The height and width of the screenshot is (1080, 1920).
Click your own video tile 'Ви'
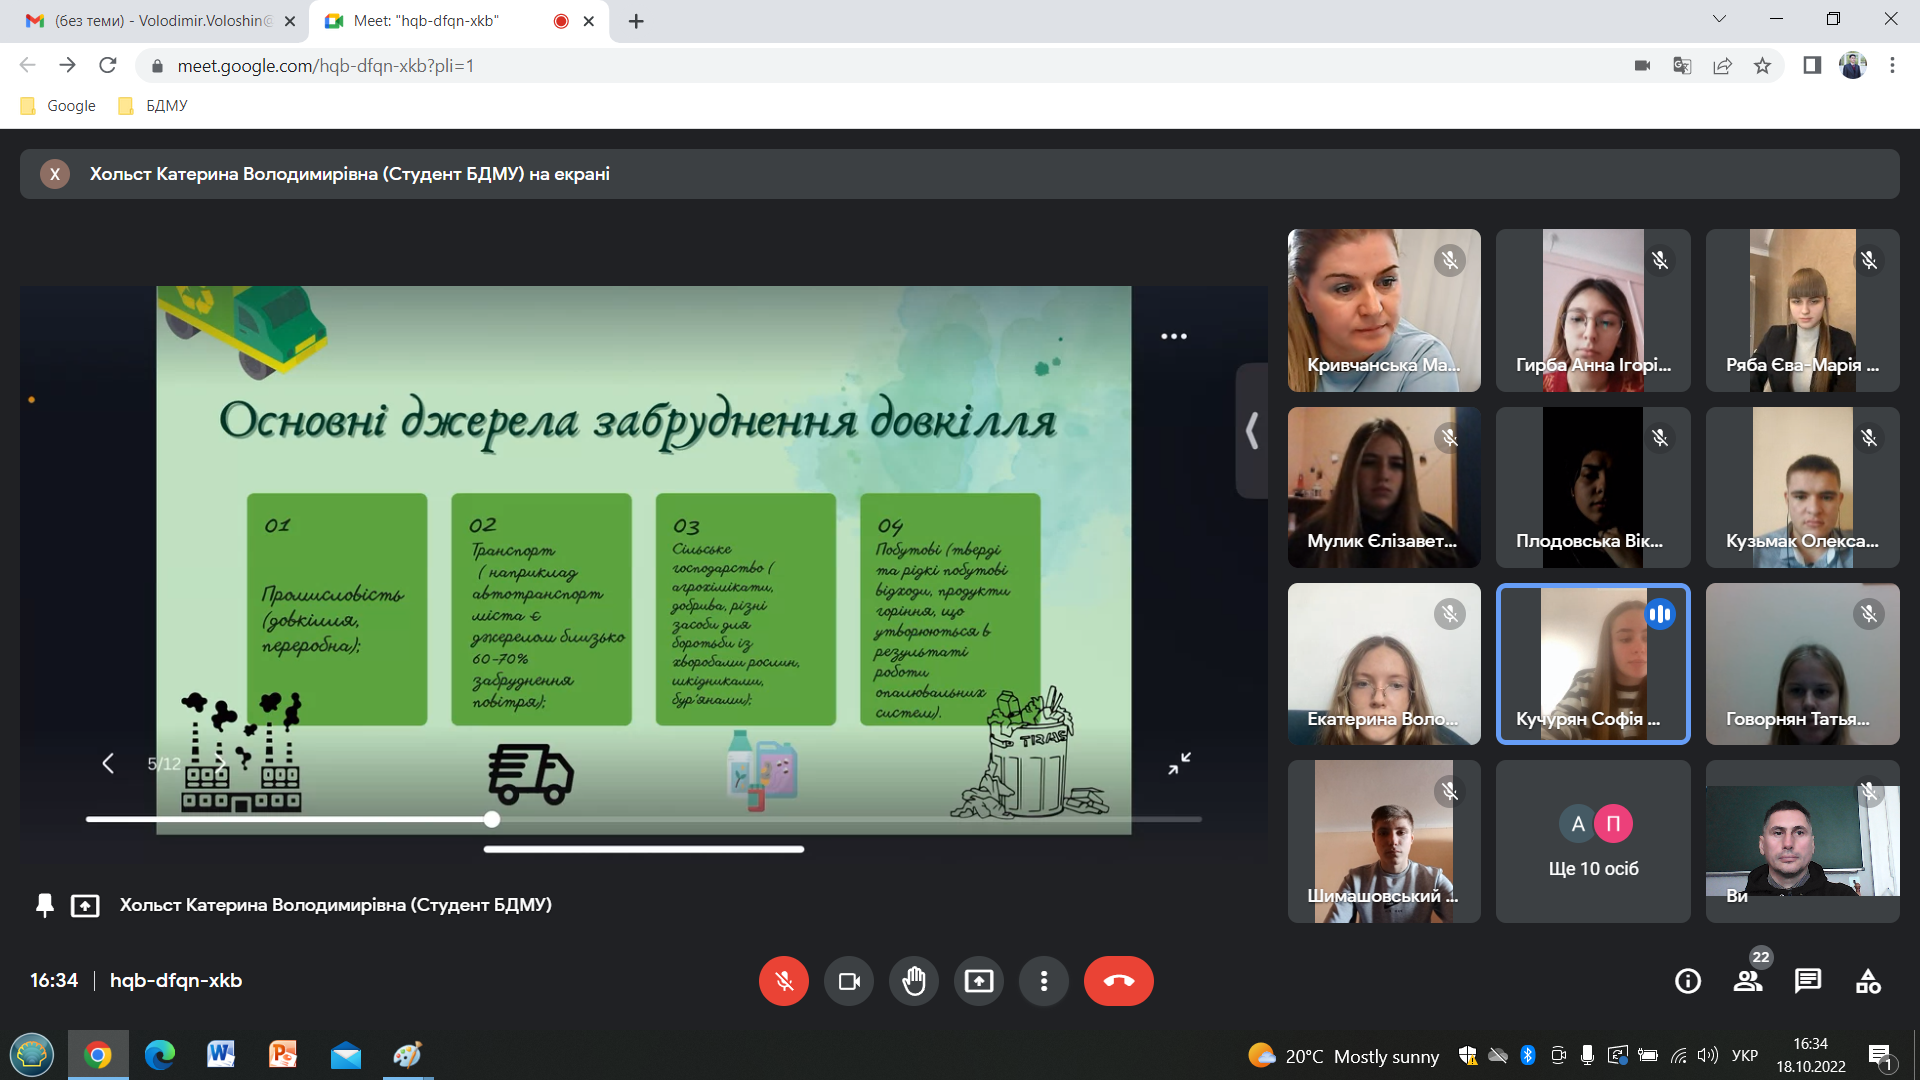(x=1803, y=841)
